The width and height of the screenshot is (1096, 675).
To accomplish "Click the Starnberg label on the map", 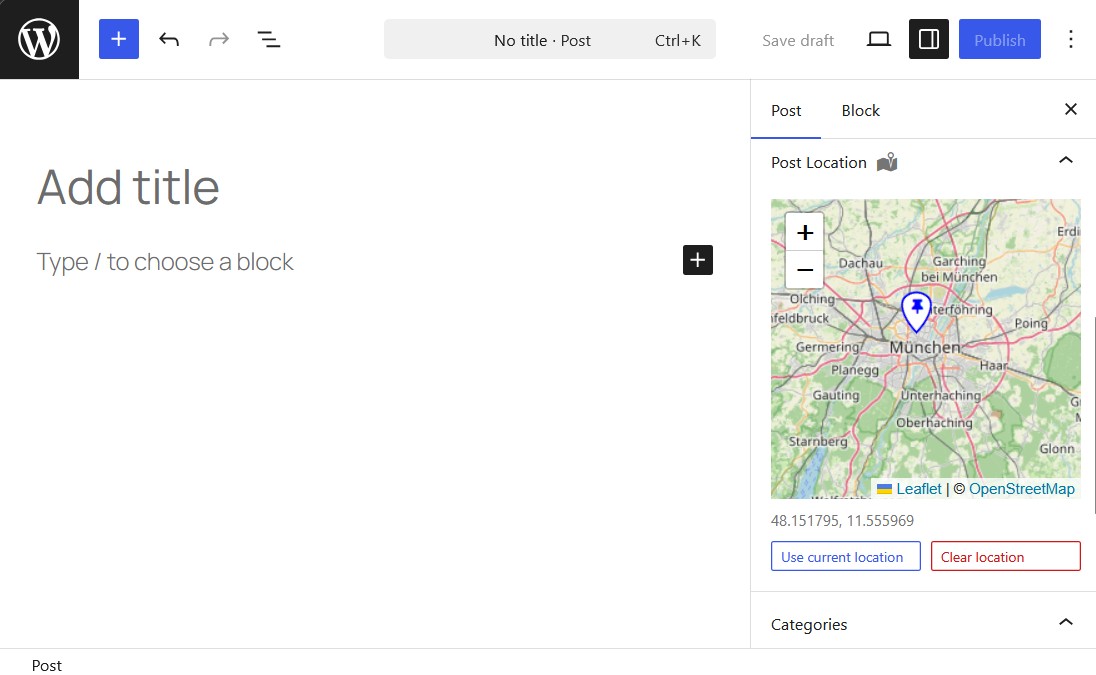I will pyautogui.click(x=818, y=442).
